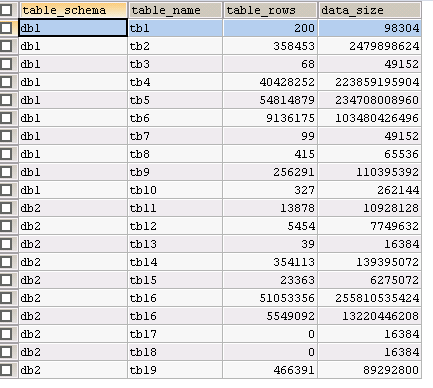Sort by the table_schema column header
The image size is (433, 388).
[x=73, y=10]
